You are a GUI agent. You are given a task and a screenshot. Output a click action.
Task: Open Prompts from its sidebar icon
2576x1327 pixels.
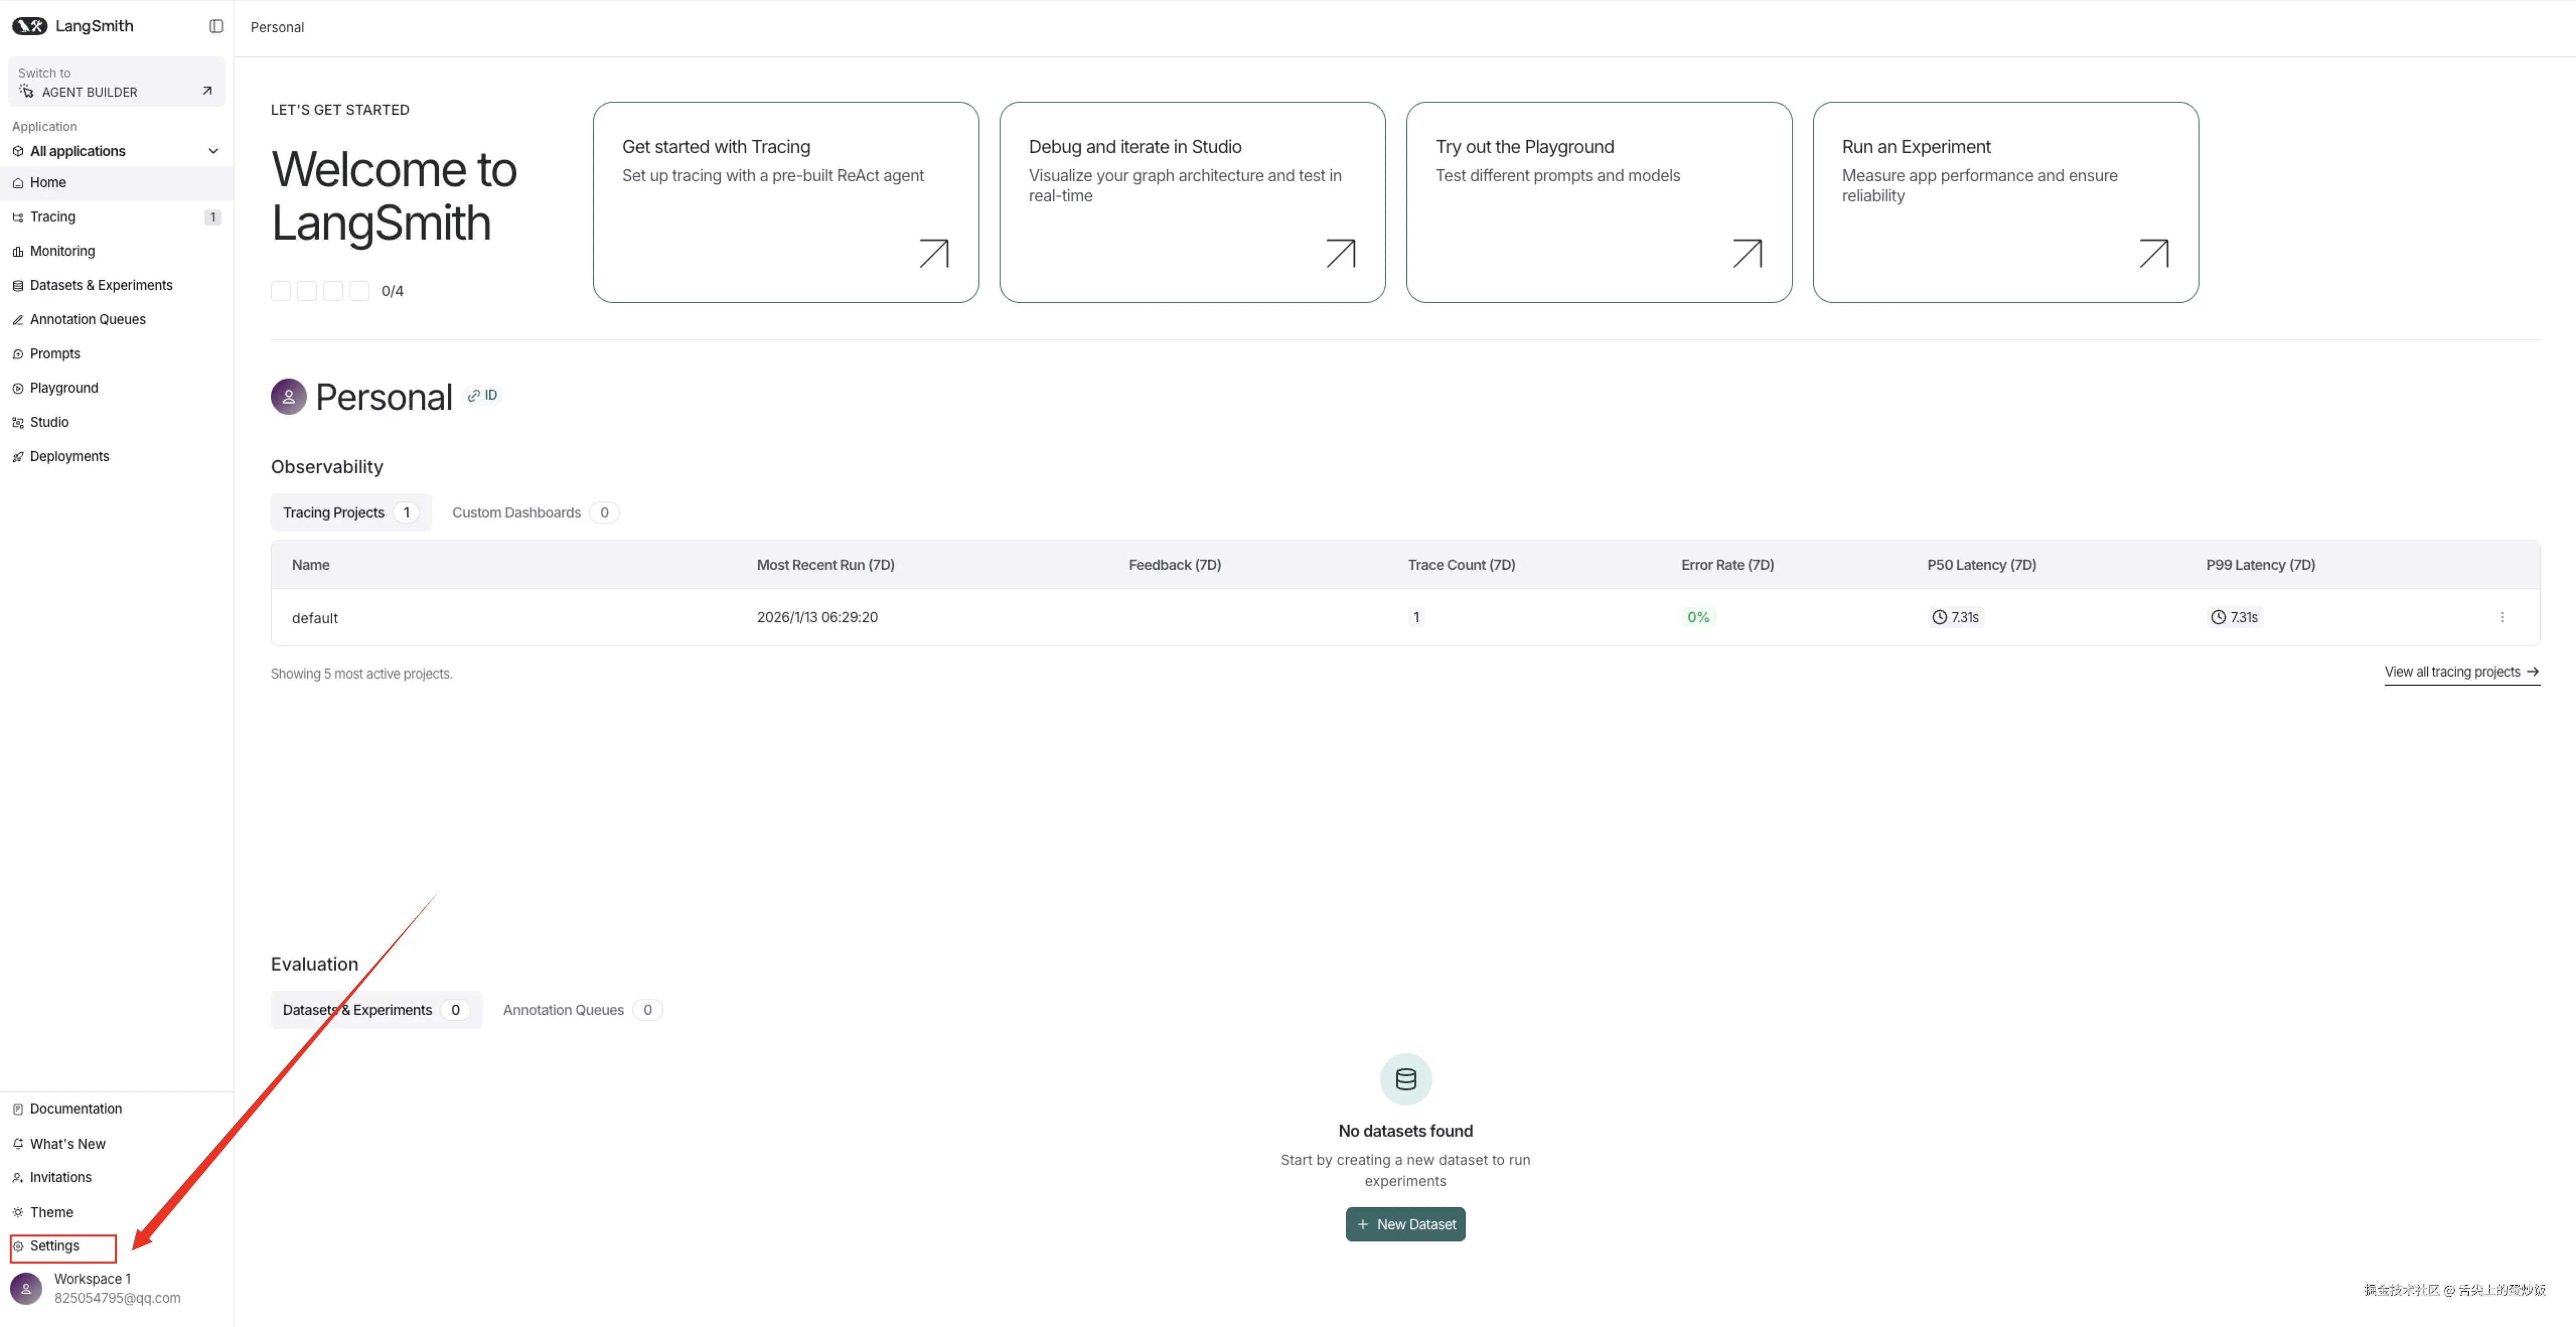[18, 354]
